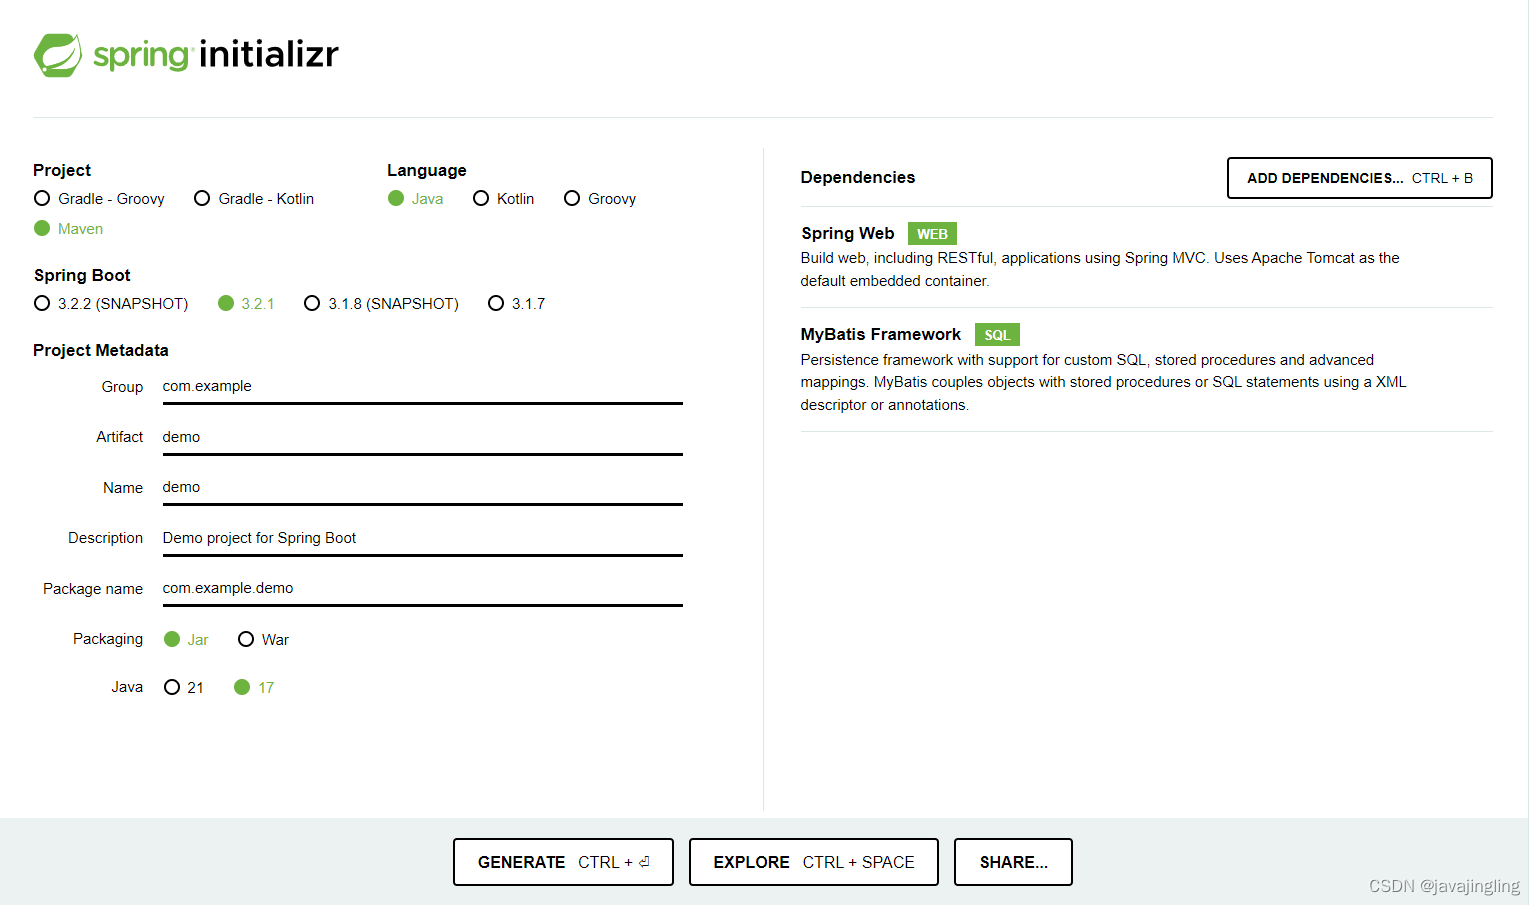Click the Packaging label
This screenshot has width=1535, height=905.
pos(108,639)
